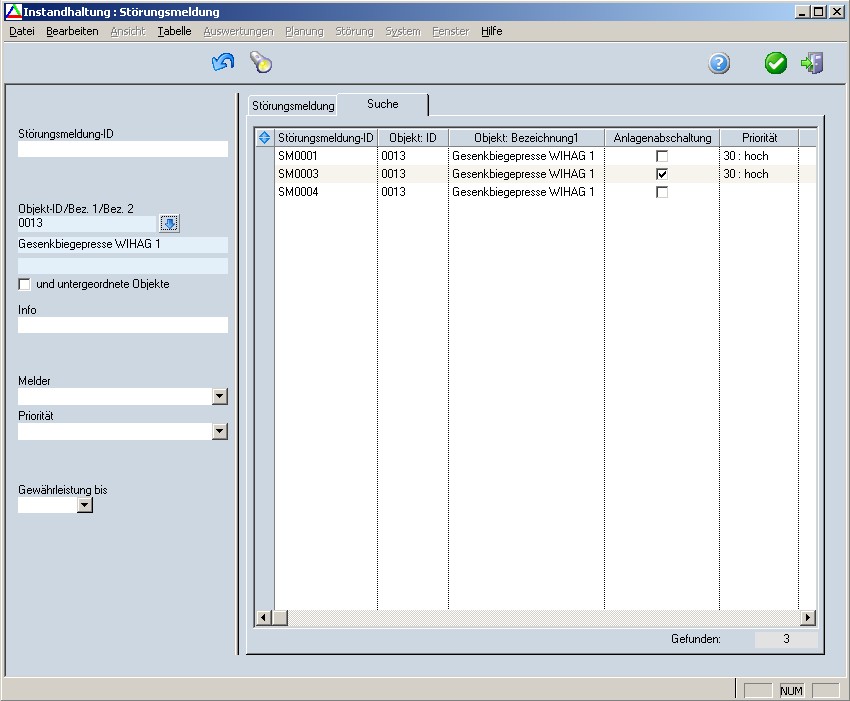Expand the Melder dropdown
Image resolution: width=850 pixels, height=701 pixels.
point(220,397)
